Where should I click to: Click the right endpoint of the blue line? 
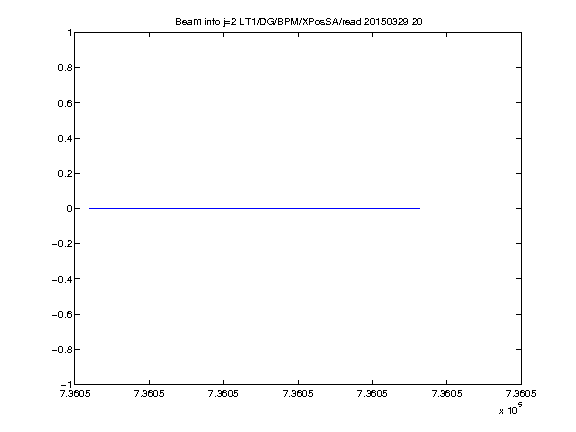point(420,208)
